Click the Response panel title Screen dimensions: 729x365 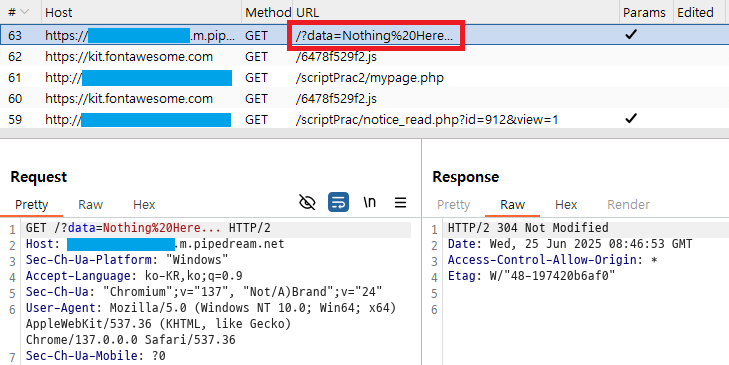[465, 177]
